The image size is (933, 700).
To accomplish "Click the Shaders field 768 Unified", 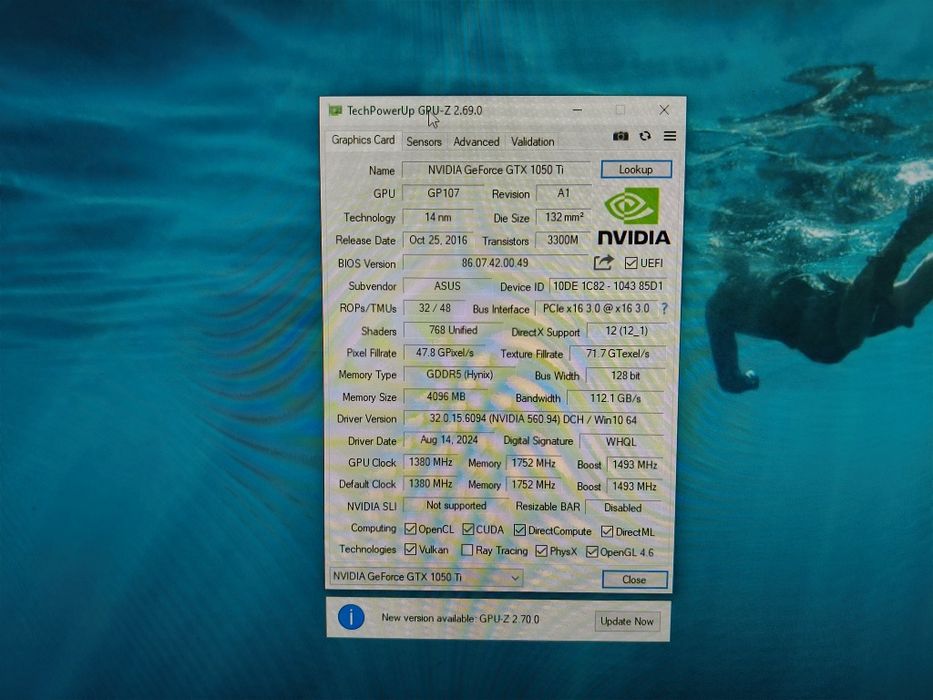I will (453, 330).
